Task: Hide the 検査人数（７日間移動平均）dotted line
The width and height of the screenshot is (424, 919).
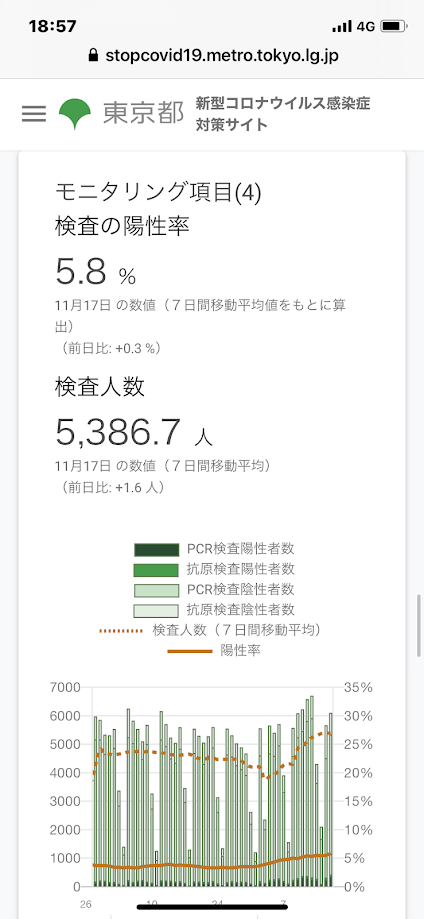Action: tap(211, 630)
